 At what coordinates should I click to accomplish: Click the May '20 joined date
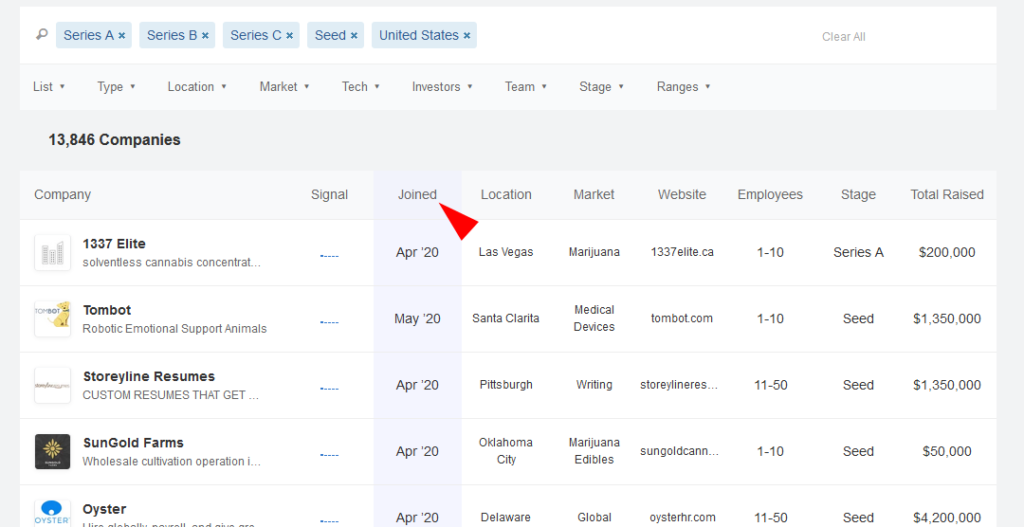click(x=417, y=319)
